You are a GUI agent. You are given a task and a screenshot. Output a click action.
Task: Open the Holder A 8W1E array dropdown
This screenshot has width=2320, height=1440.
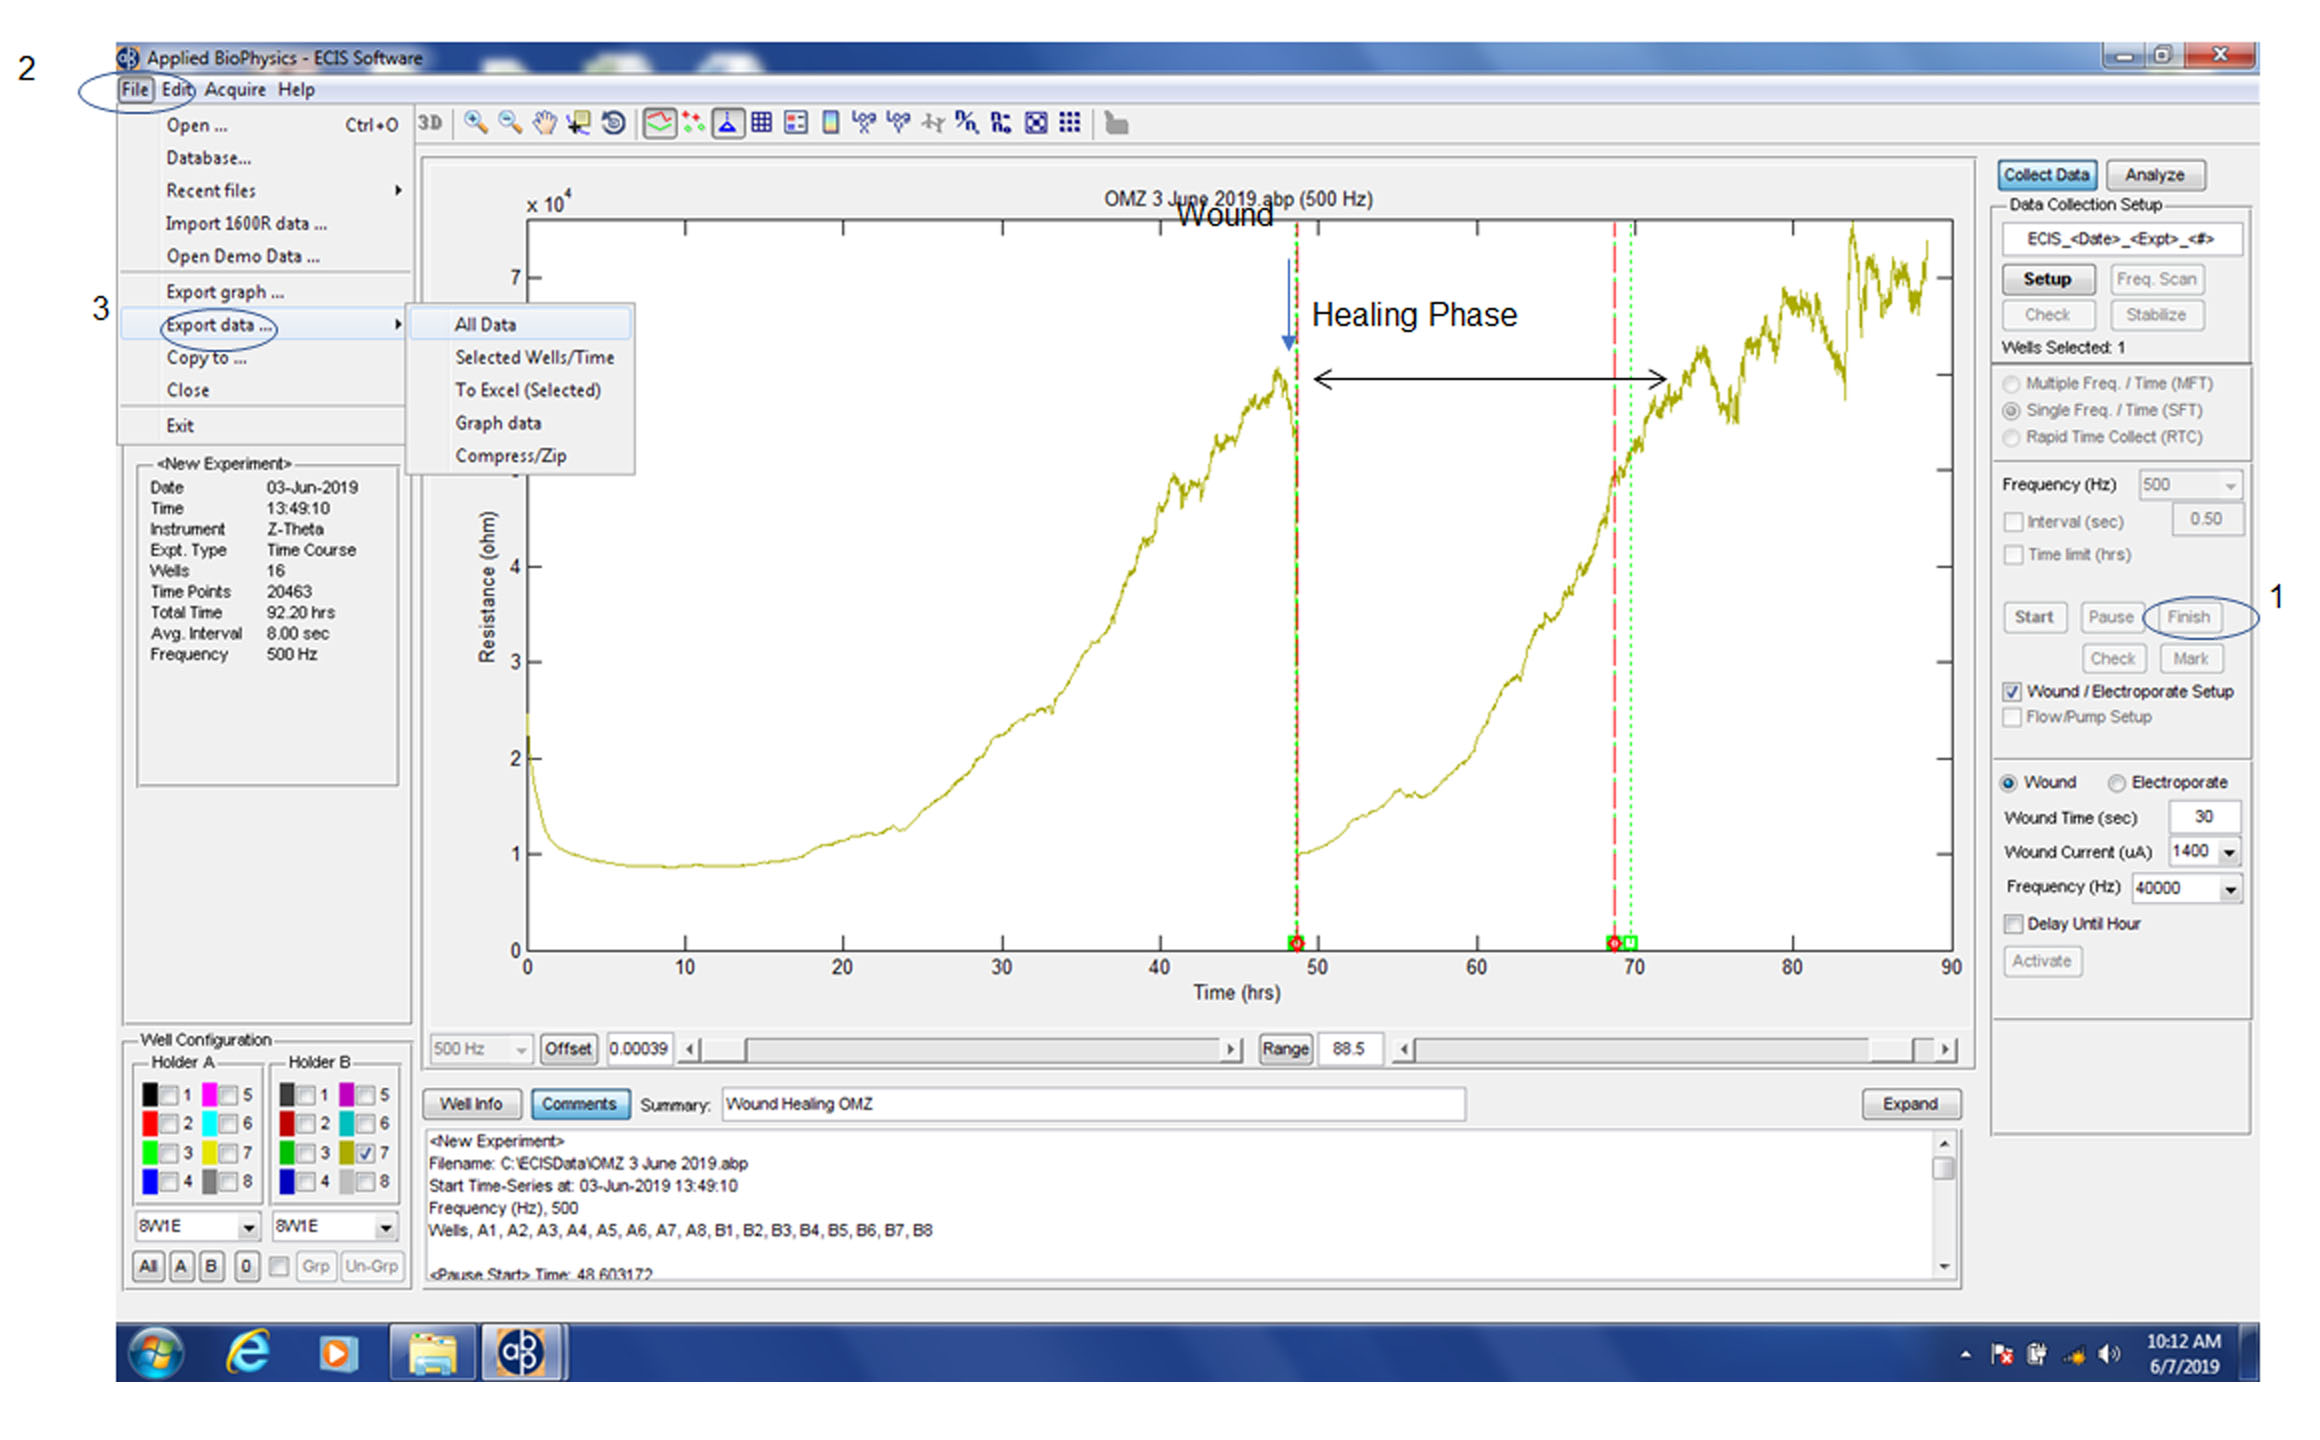click(198, 1226)
